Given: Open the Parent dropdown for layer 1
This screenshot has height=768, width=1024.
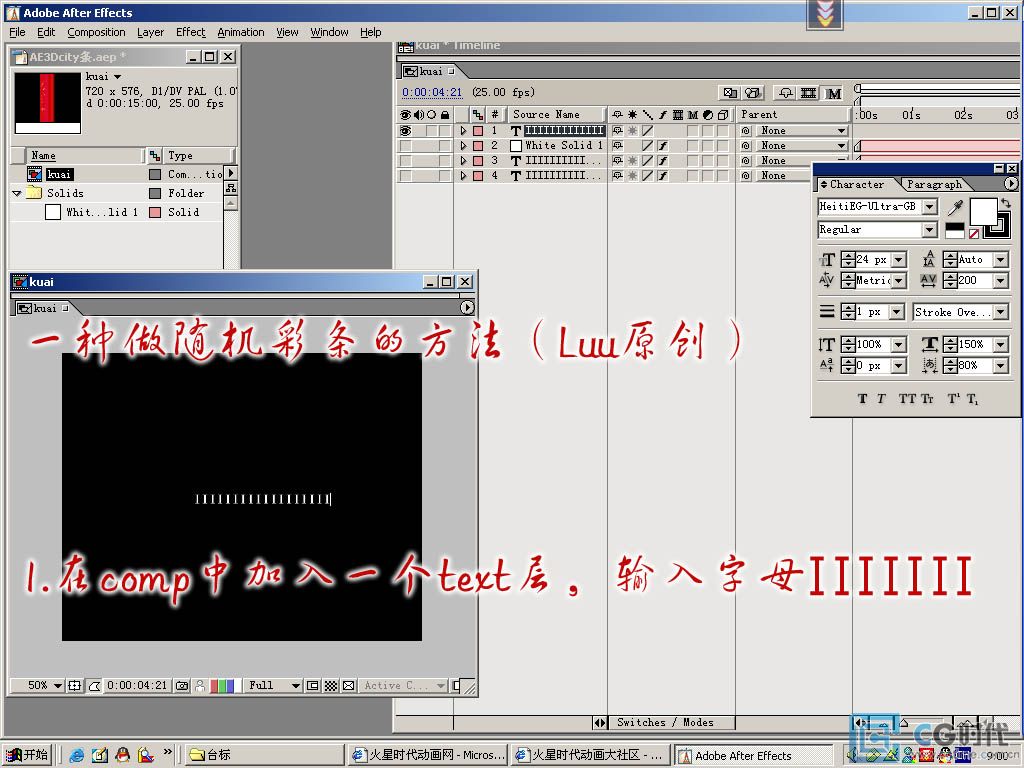Looking at the screenshot, I should pyautogui.click(x=803, y=131).
